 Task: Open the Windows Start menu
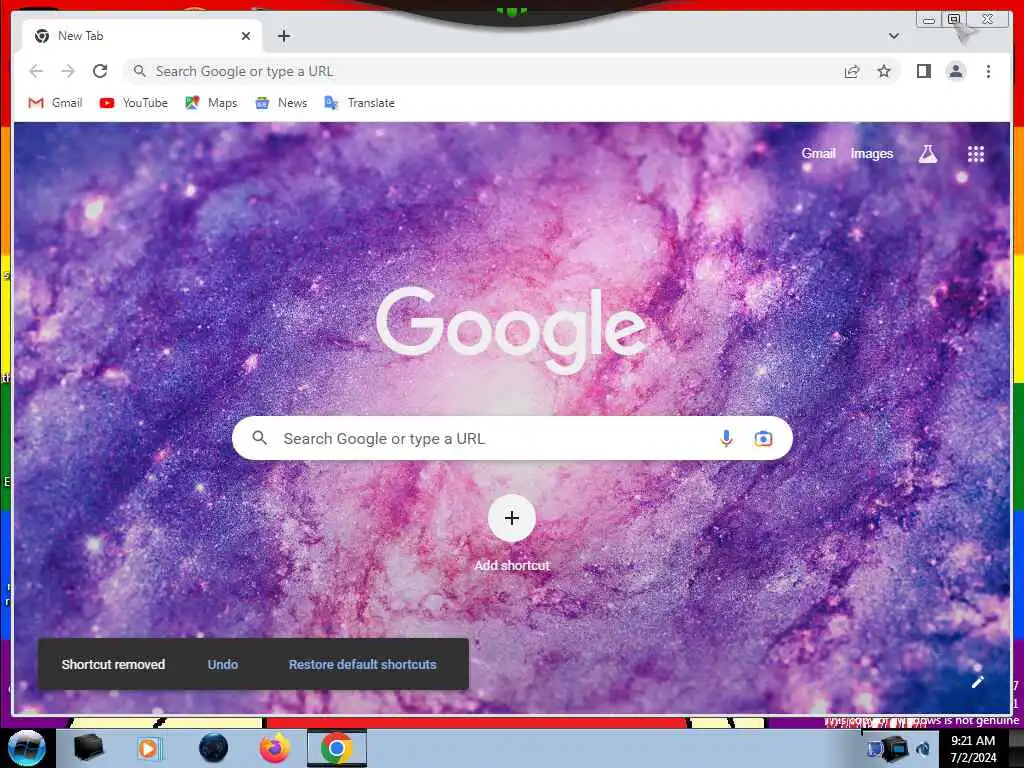click(26, 748)
